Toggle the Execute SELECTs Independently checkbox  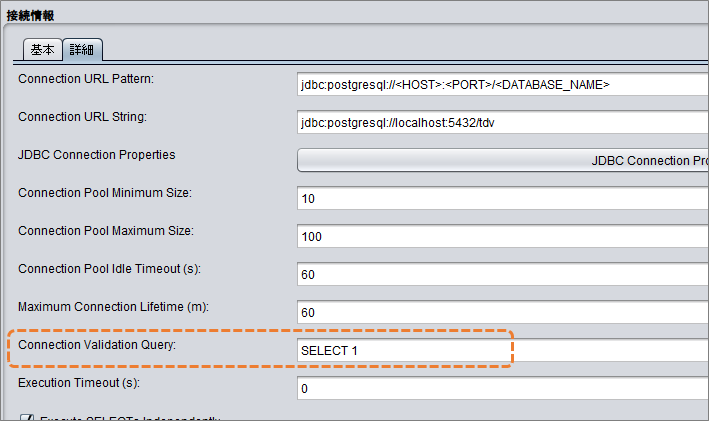[x=27, y=417]
